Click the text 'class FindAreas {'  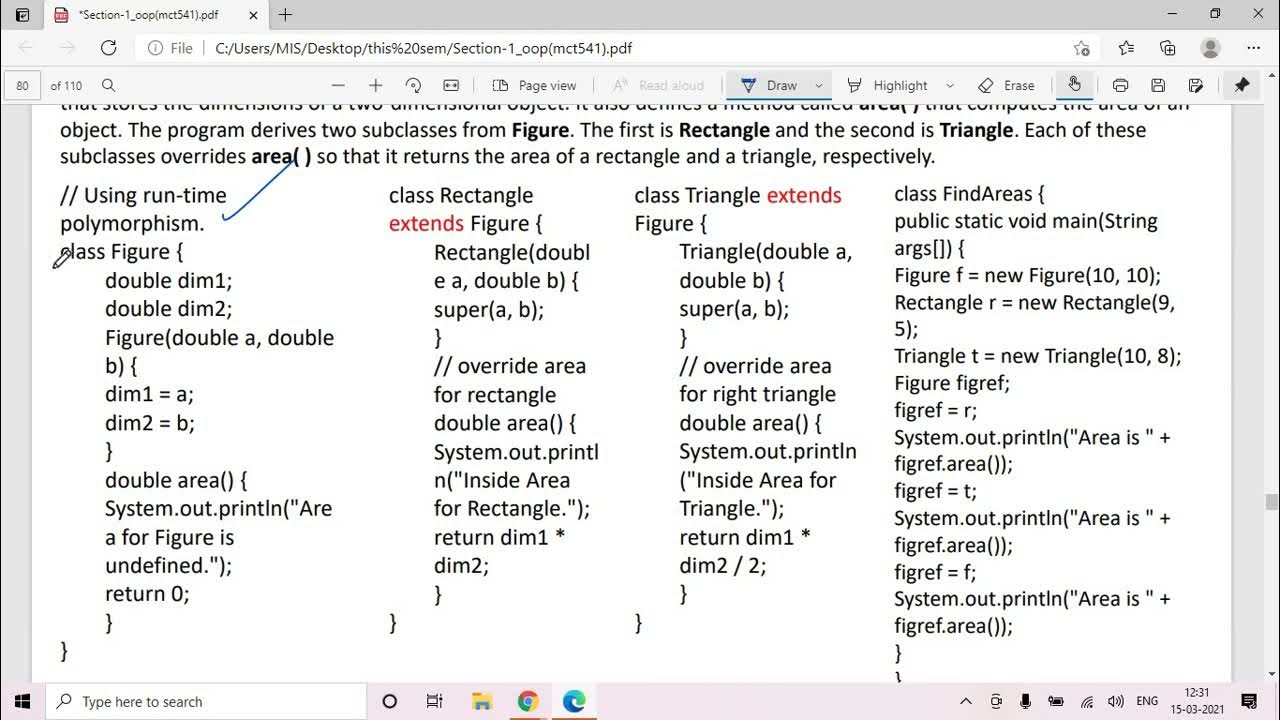969,193
